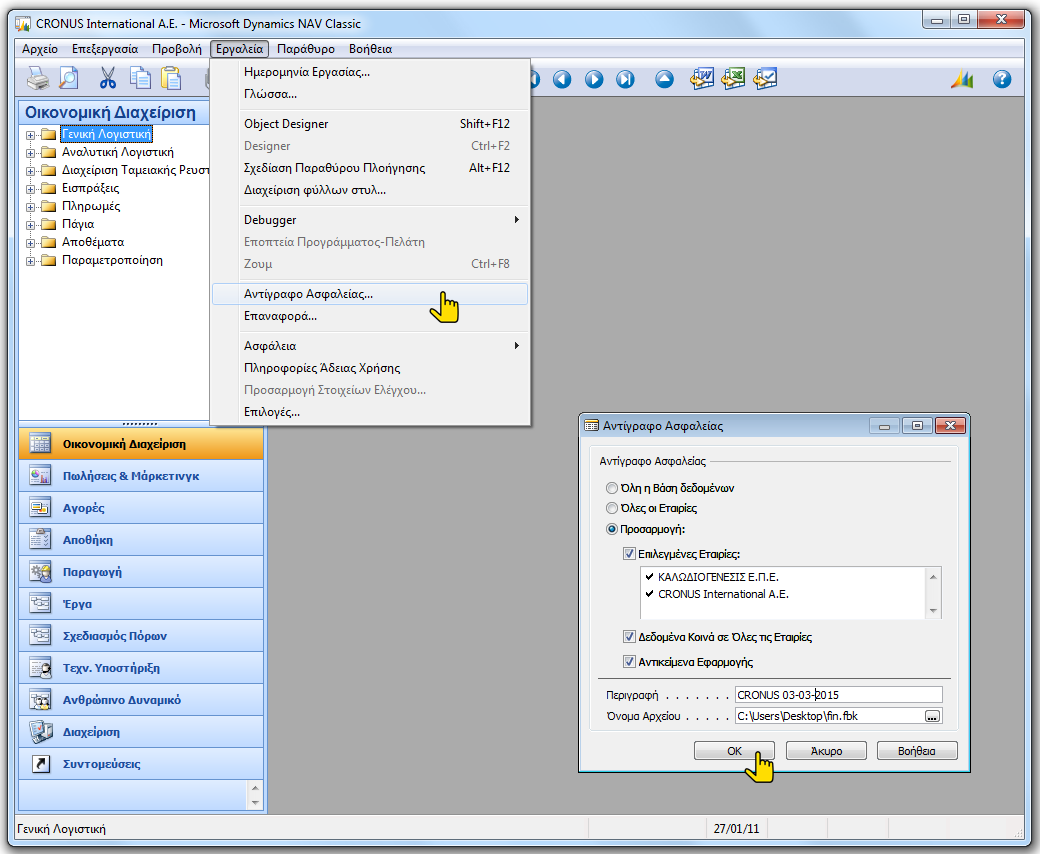1040x854 pixels.
Task: Open the Διαχείριση navigation module
Action: (141, 732)
